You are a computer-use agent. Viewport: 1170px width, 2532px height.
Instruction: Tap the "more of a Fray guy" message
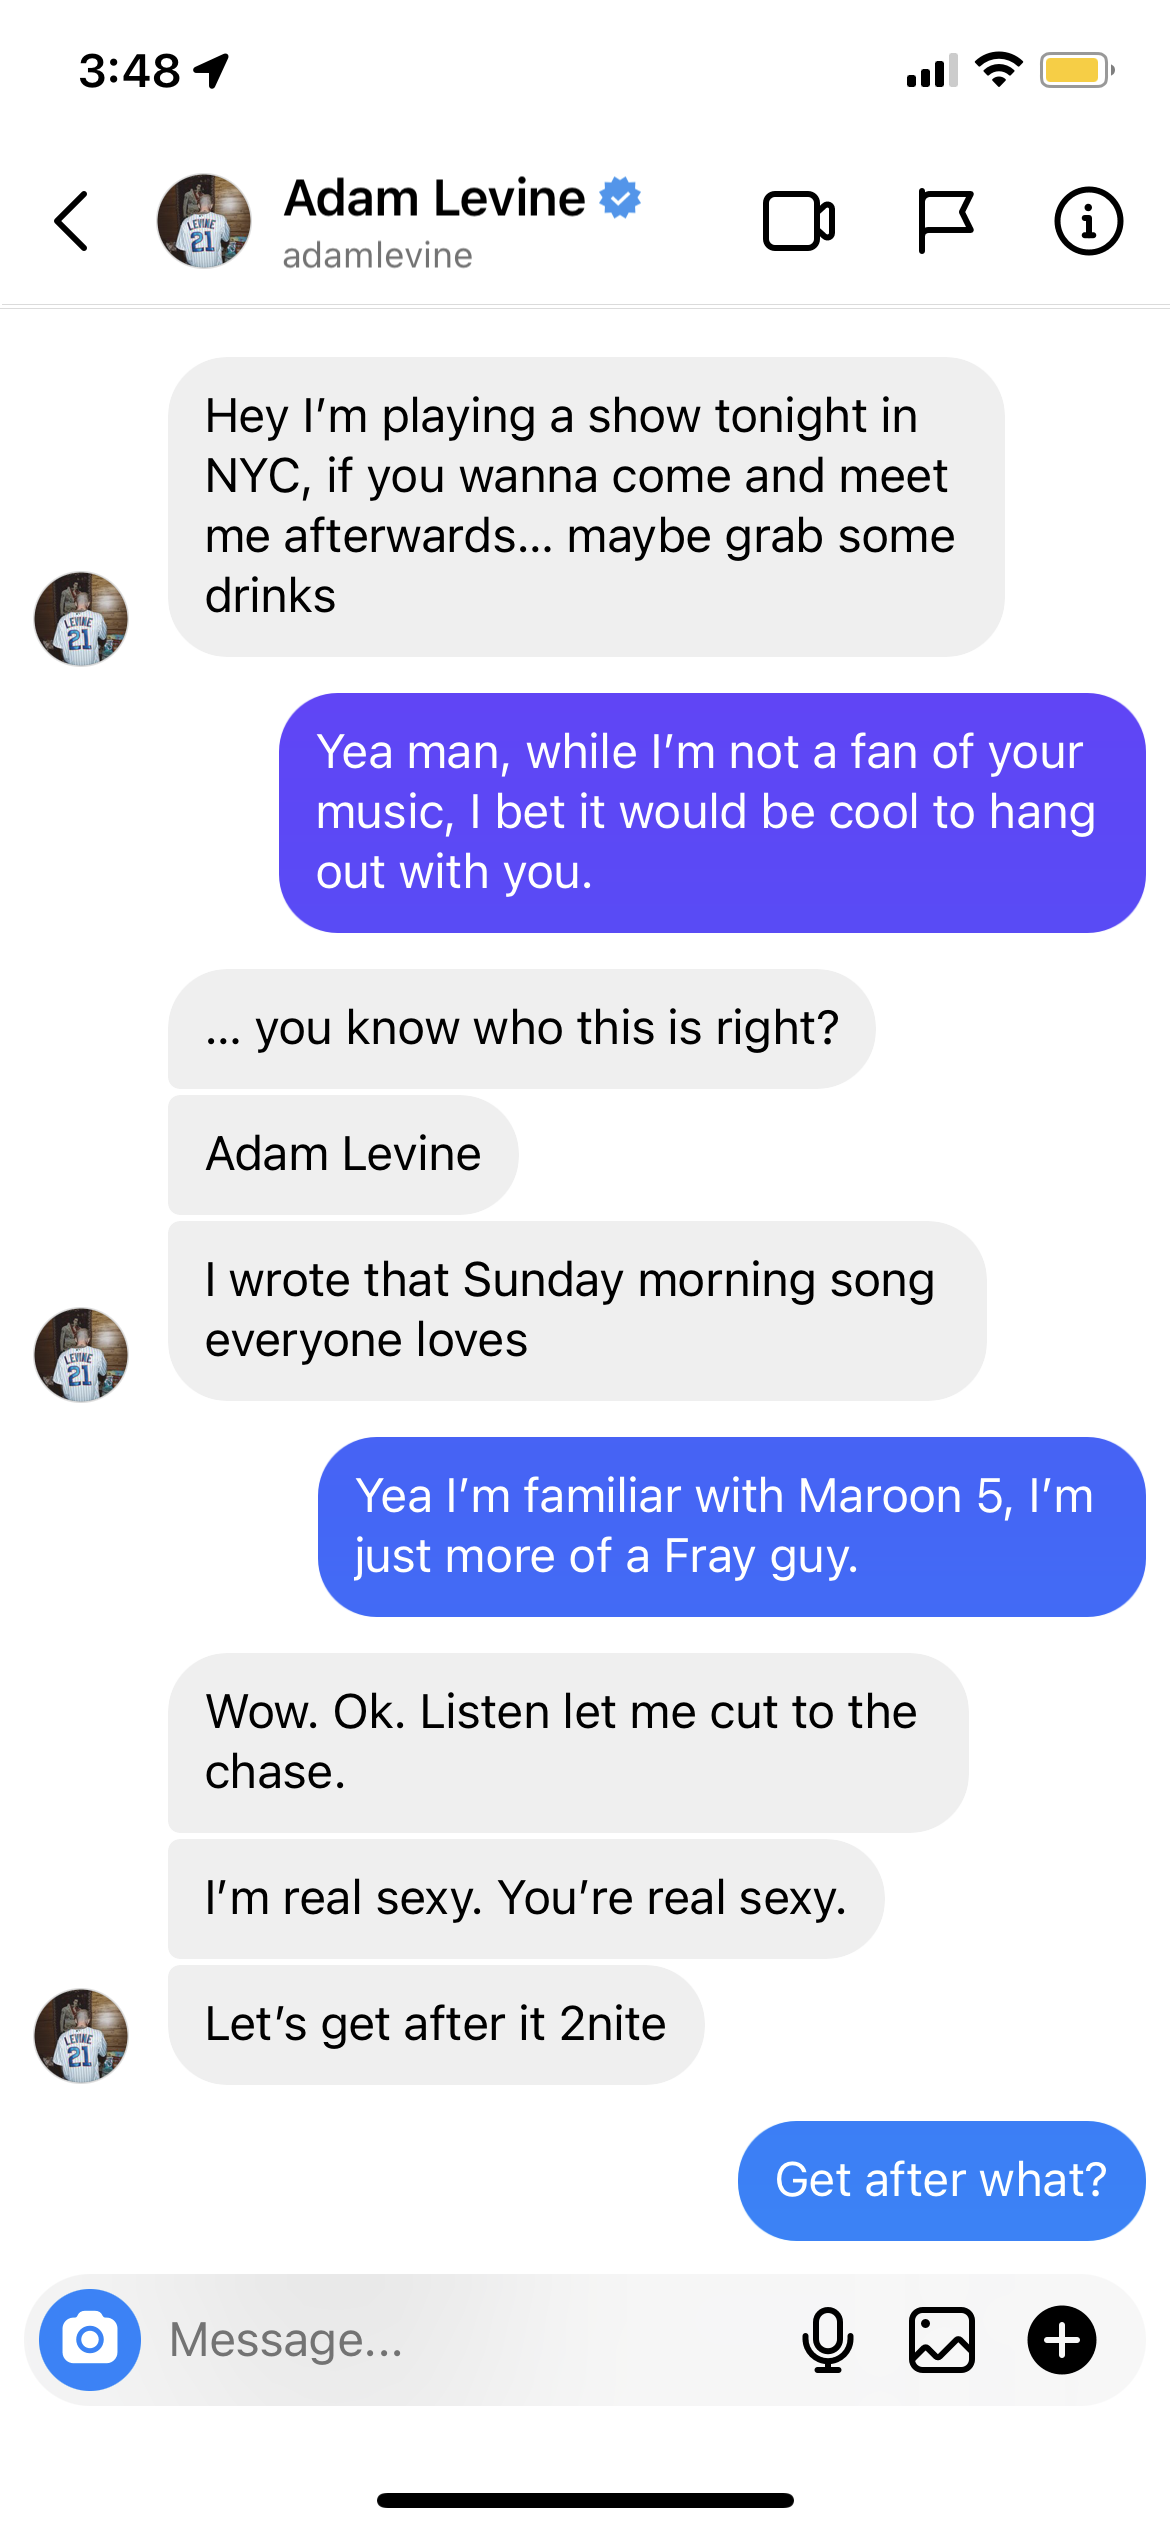pyautogui.click(x=730, y=1526)
